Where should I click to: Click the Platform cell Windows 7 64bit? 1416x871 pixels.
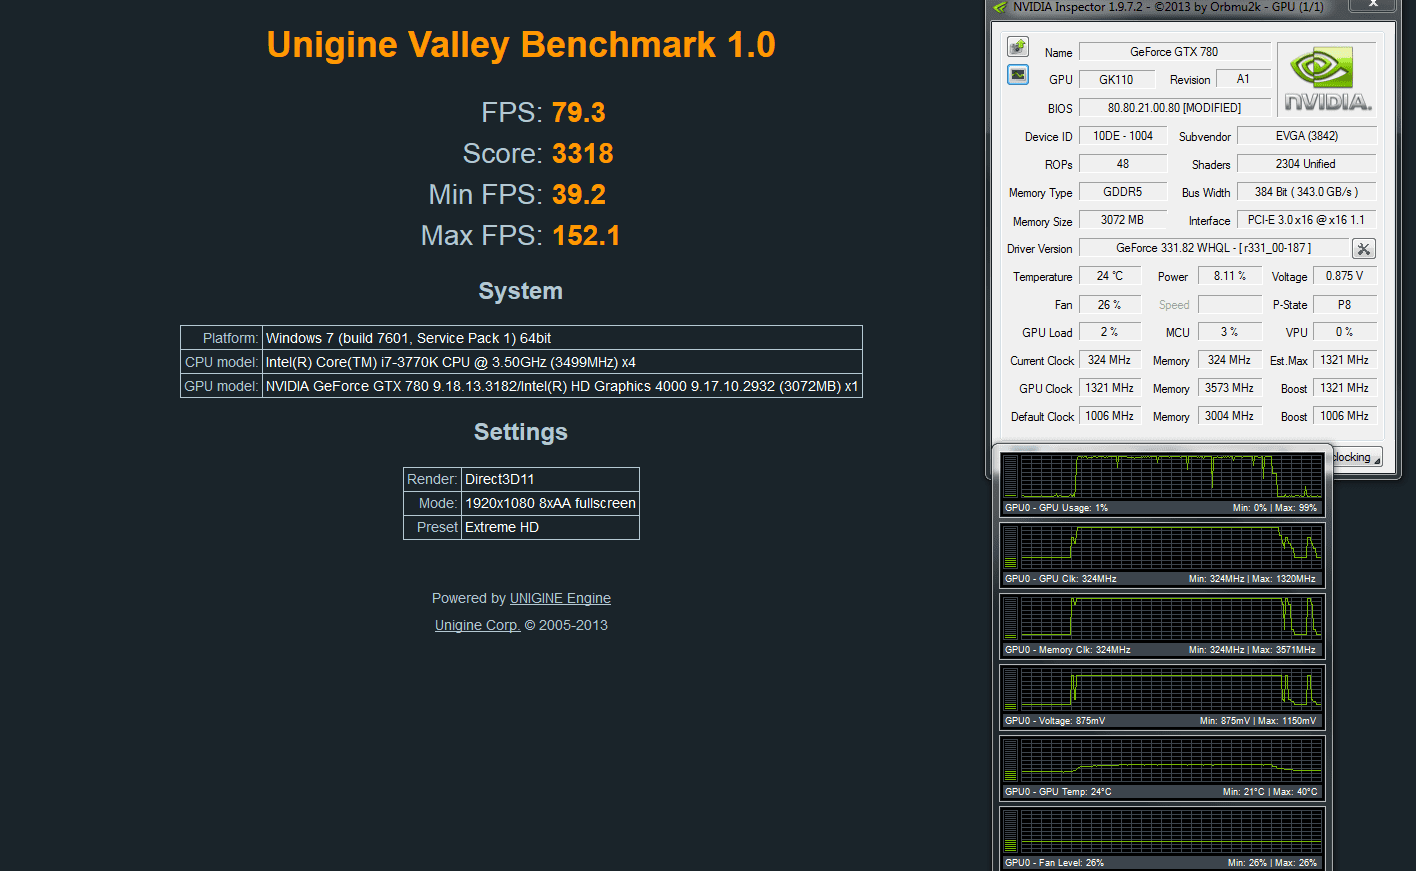point(562,338)
